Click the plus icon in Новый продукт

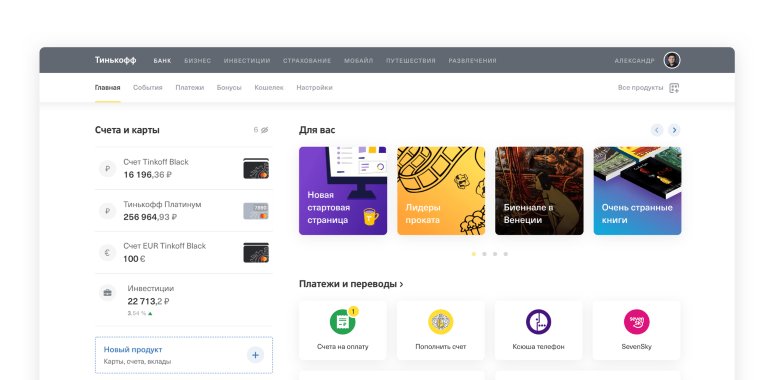click(x=256, y=355)
